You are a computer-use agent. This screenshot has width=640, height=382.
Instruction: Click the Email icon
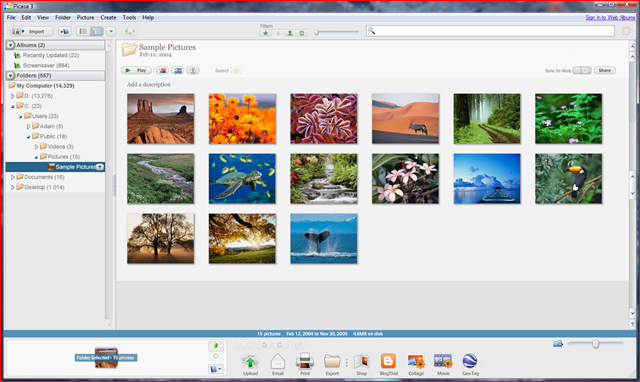(x=278, y=364)
